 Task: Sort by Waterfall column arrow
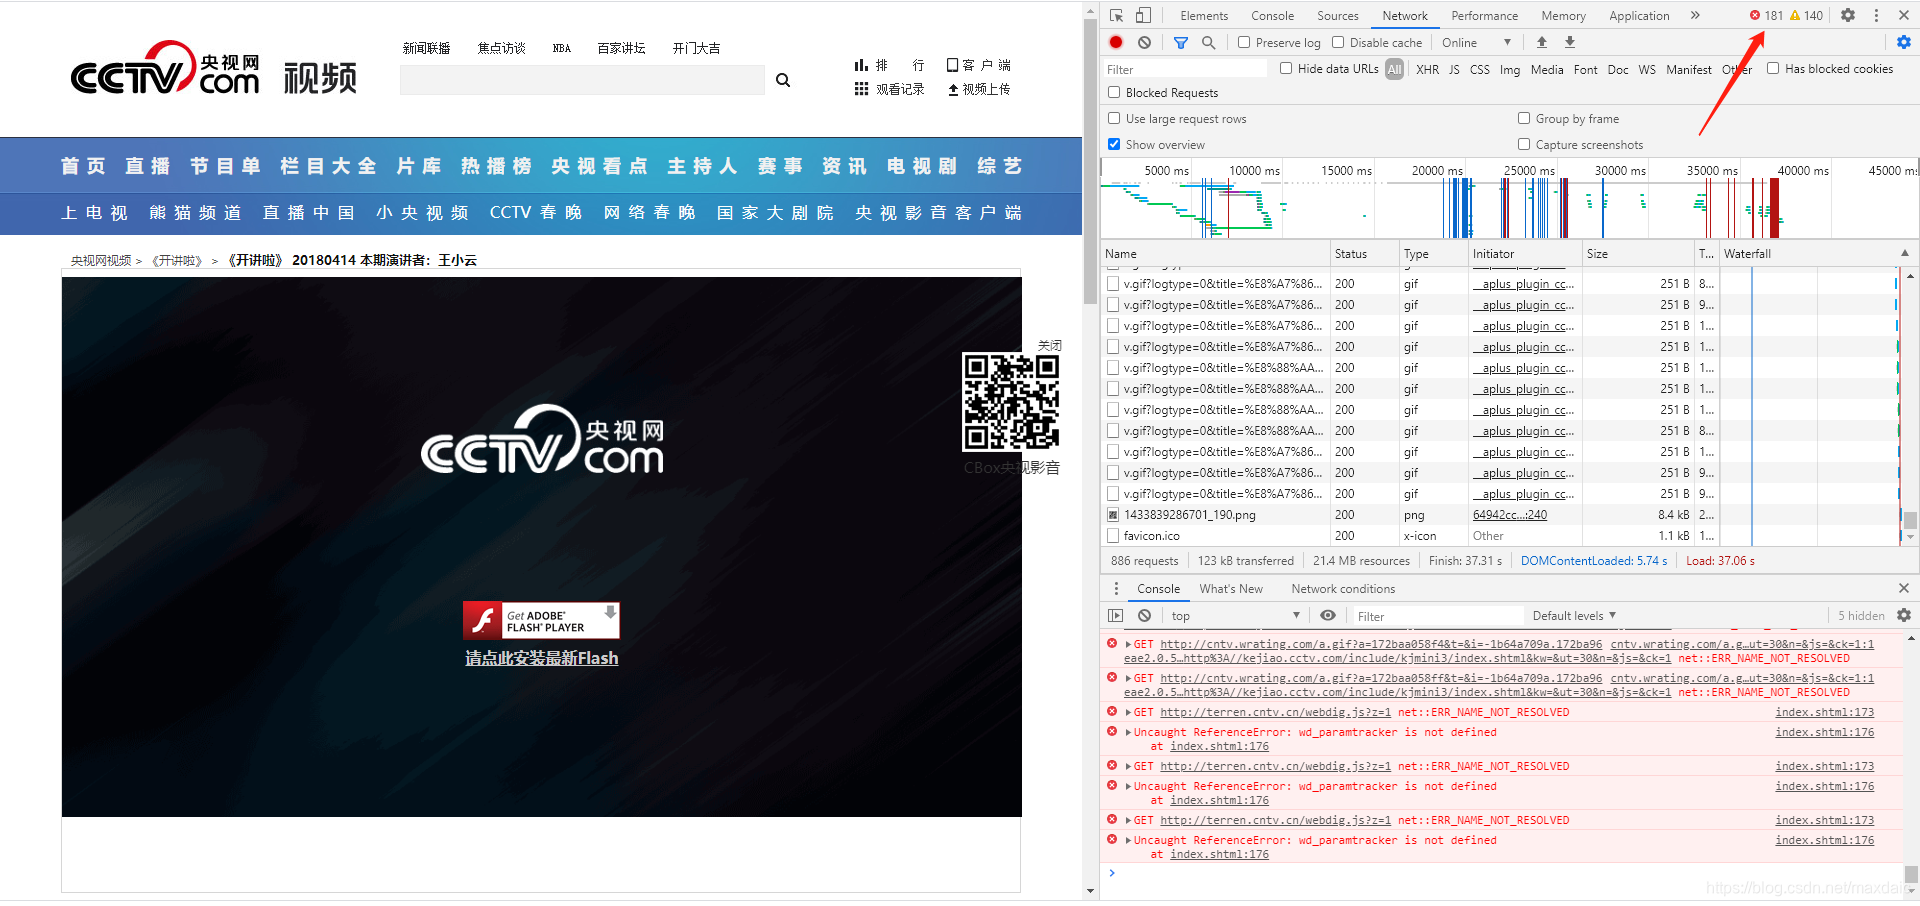[1905, 253]
